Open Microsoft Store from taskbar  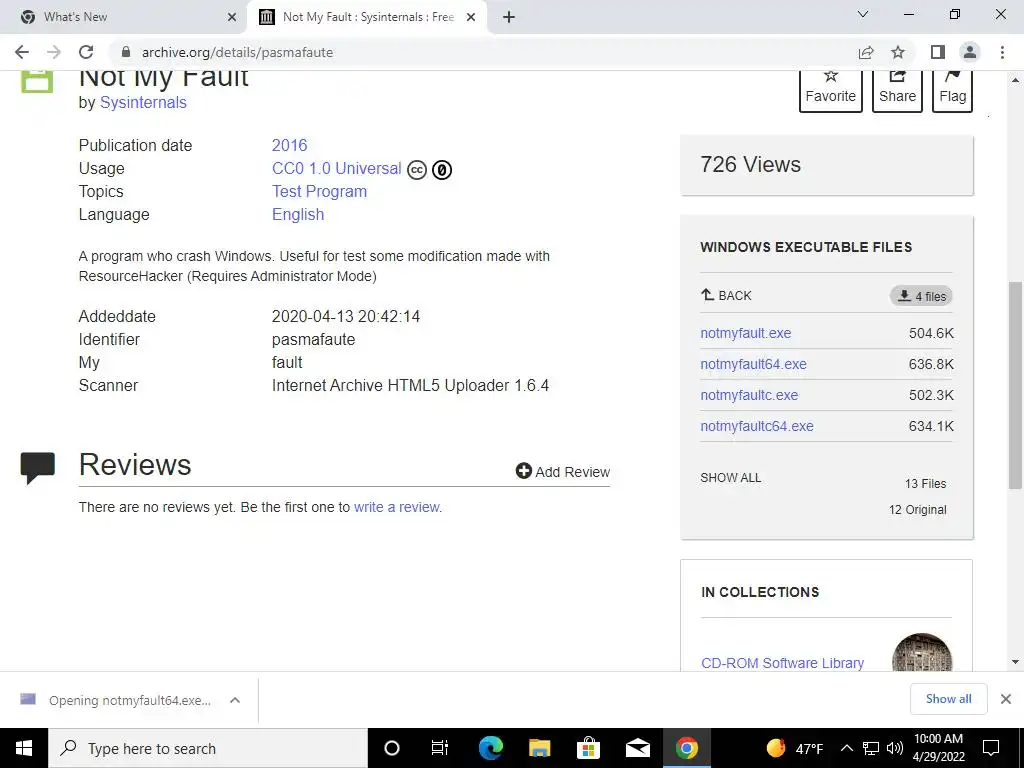588,748
